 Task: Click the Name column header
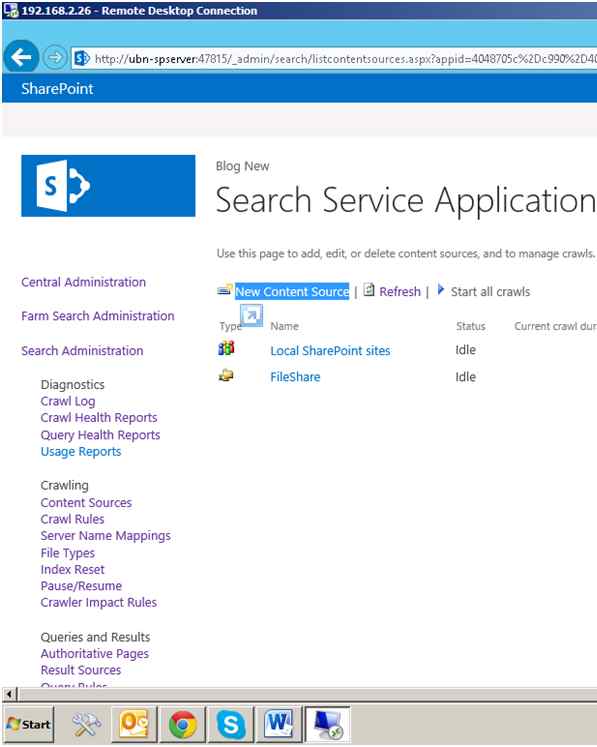284,326
